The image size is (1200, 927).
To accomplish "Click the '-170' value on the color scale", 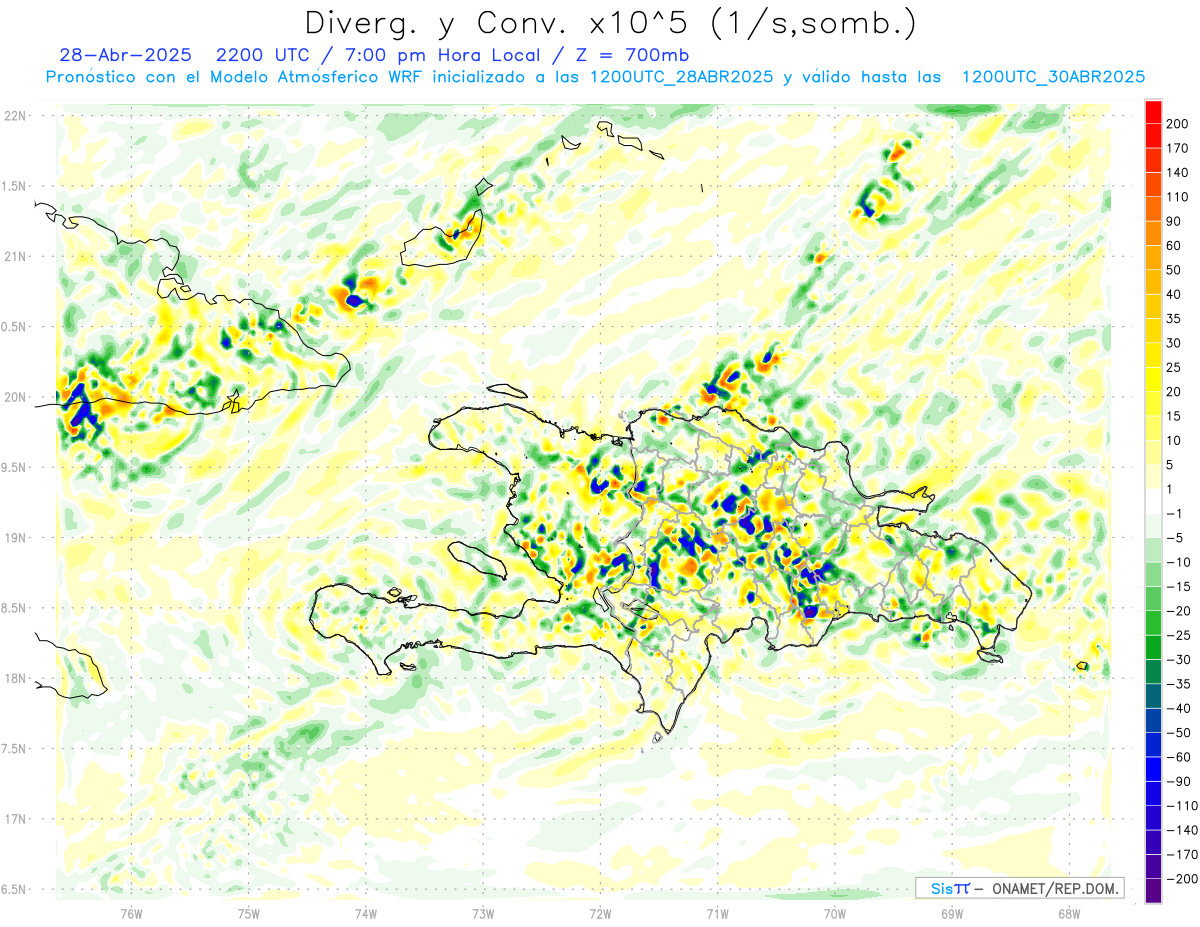I will click(x=1181, y=854).
